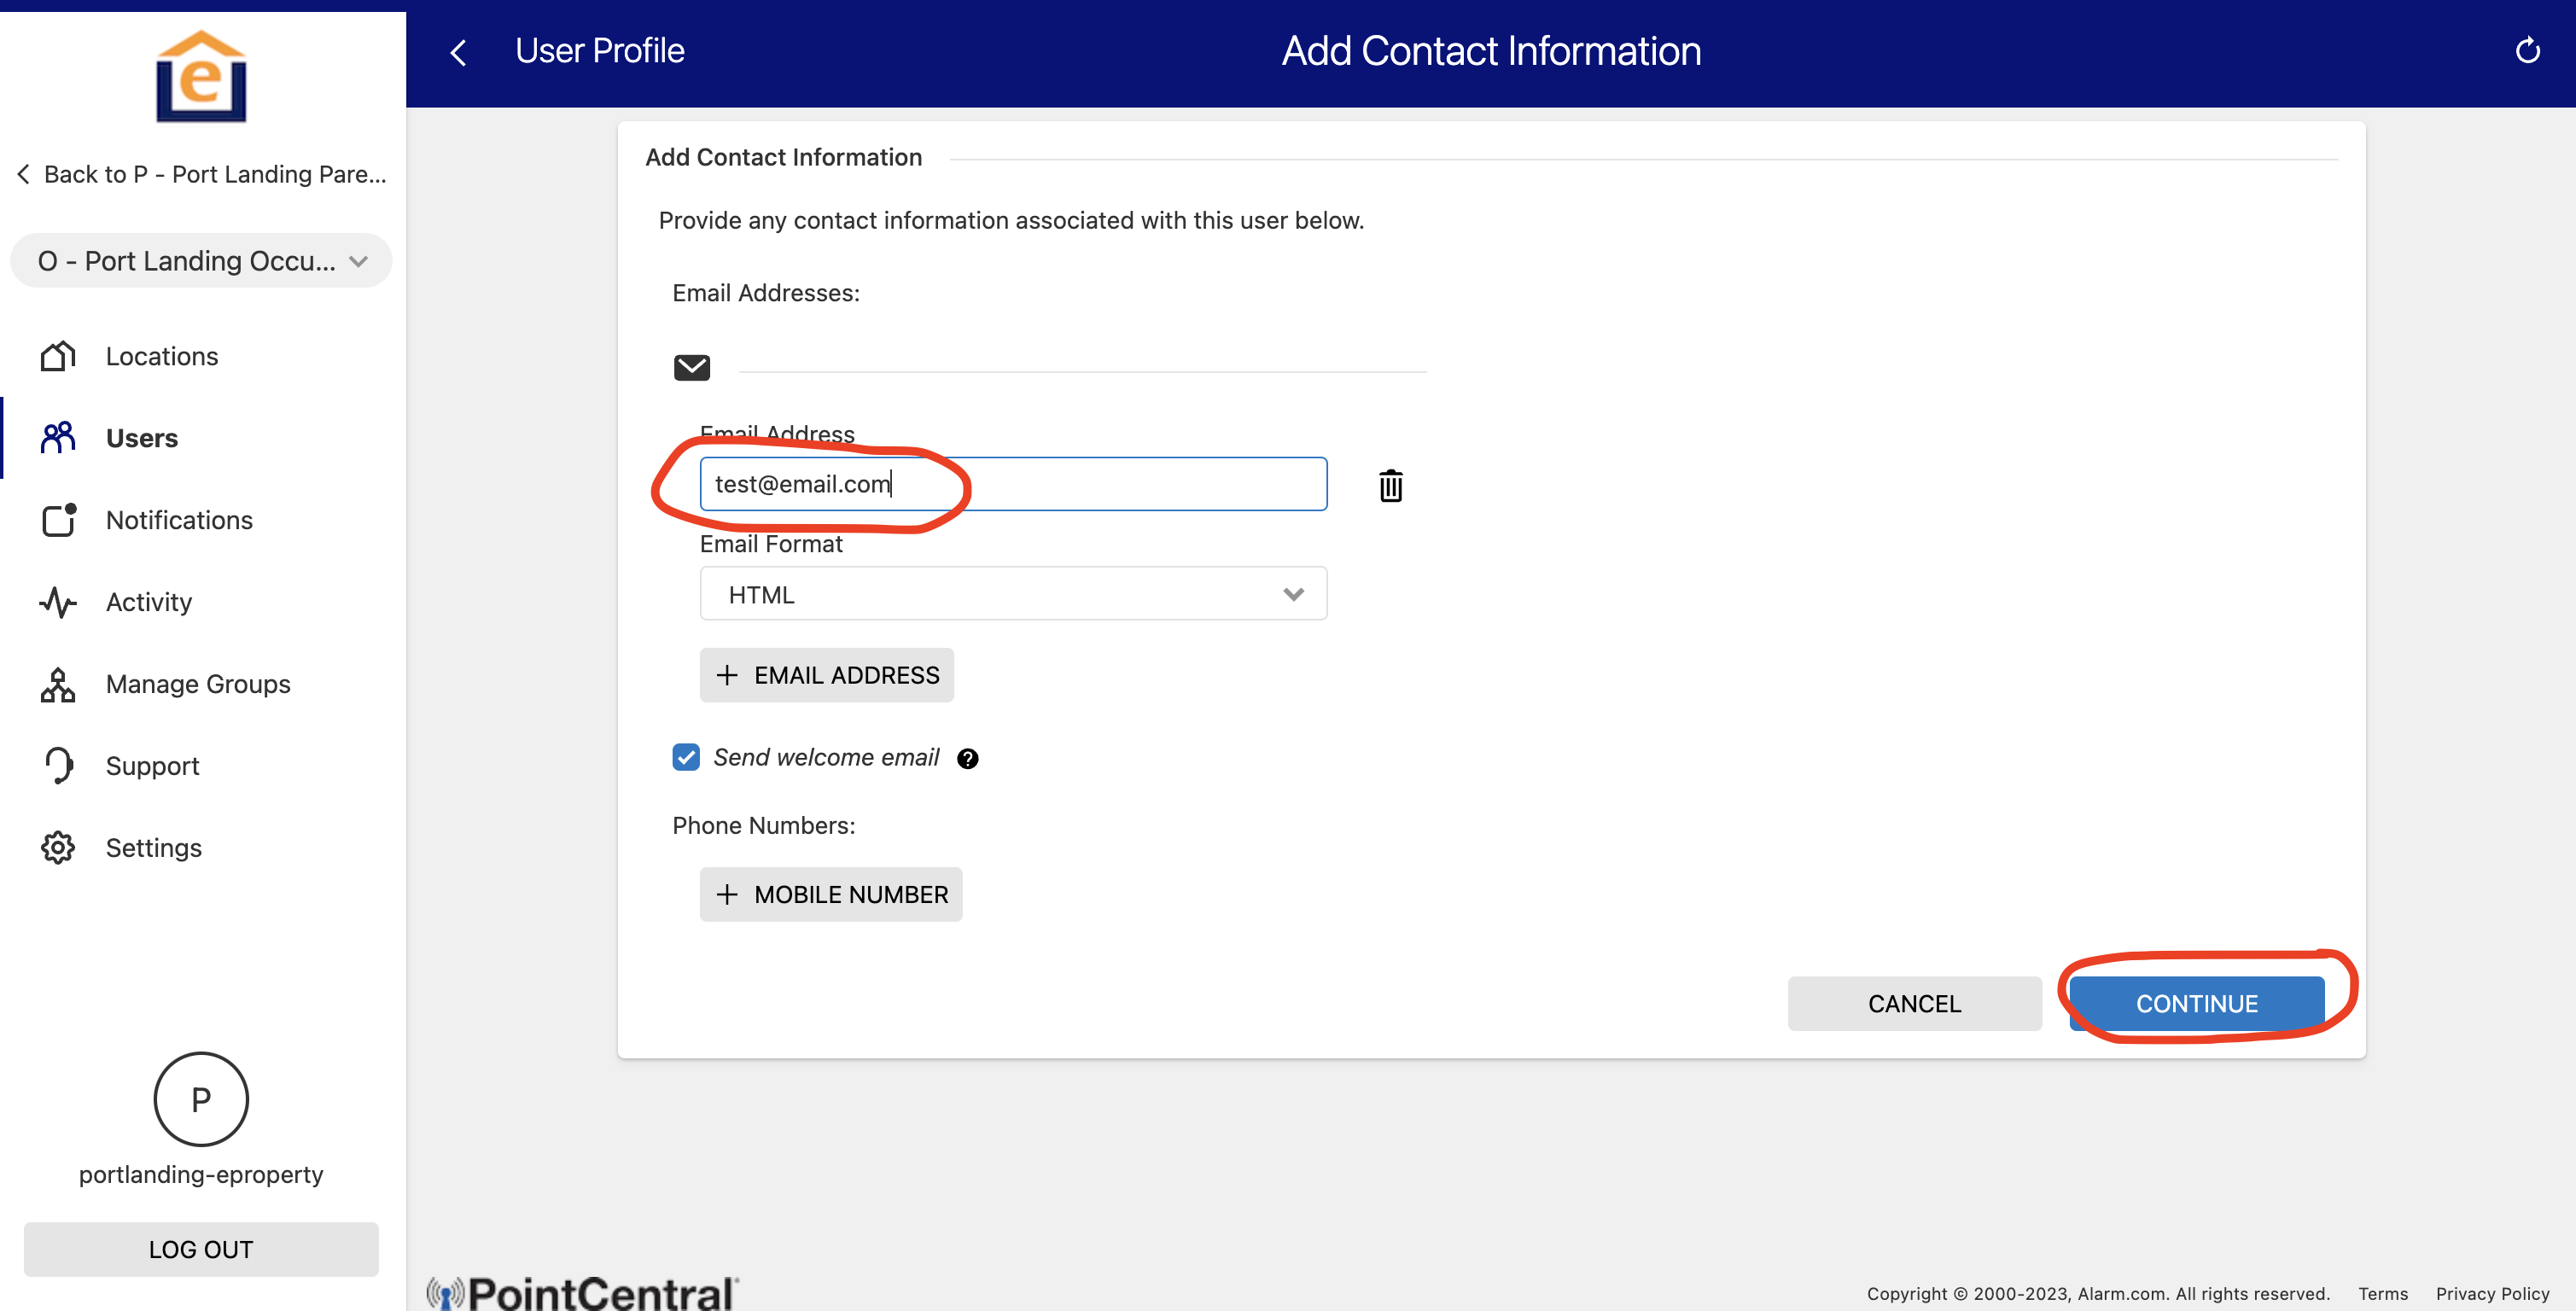Viewport: 2576px width, 1311px height.
Task: Open the Activity menu item
Action: [x=148, y=602]
